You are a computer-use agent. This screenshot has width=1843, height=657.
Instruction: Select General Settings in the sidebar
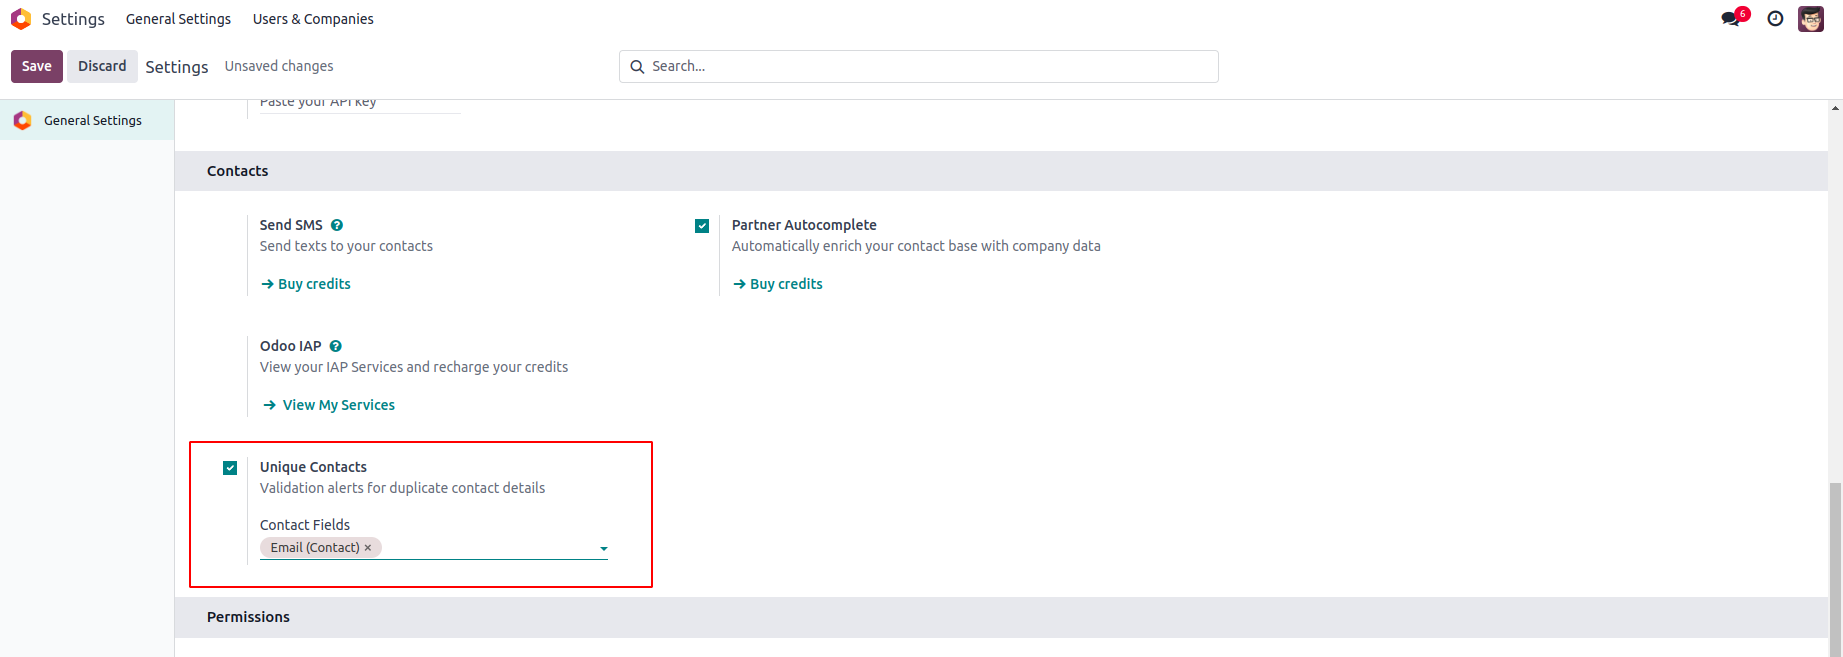(92, 120)
